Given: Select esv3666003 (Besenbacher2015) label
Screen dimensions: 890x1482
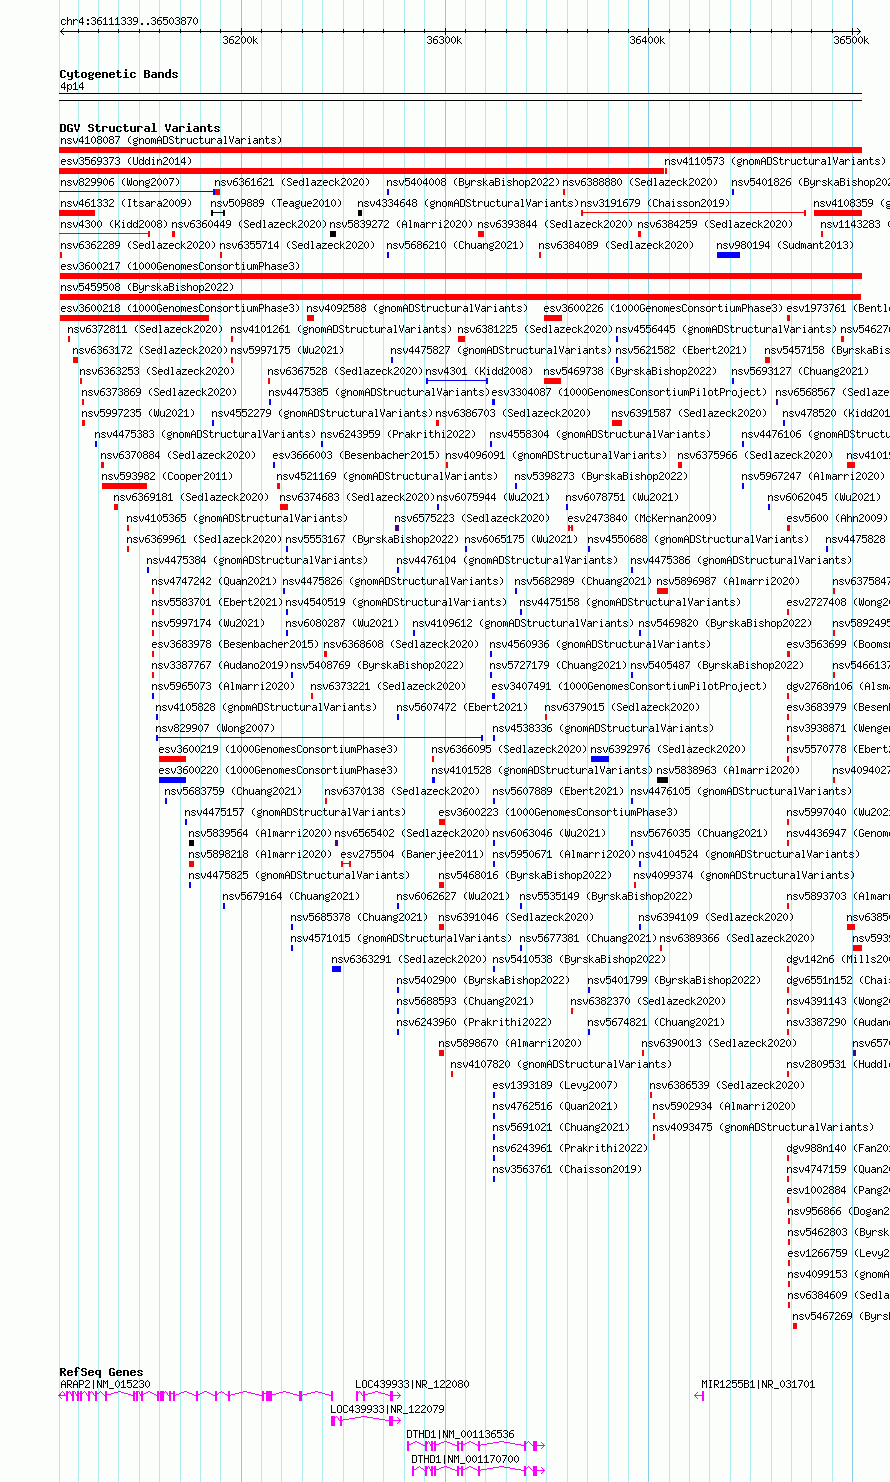Looking at the screenshot, I should pos(356,455).
